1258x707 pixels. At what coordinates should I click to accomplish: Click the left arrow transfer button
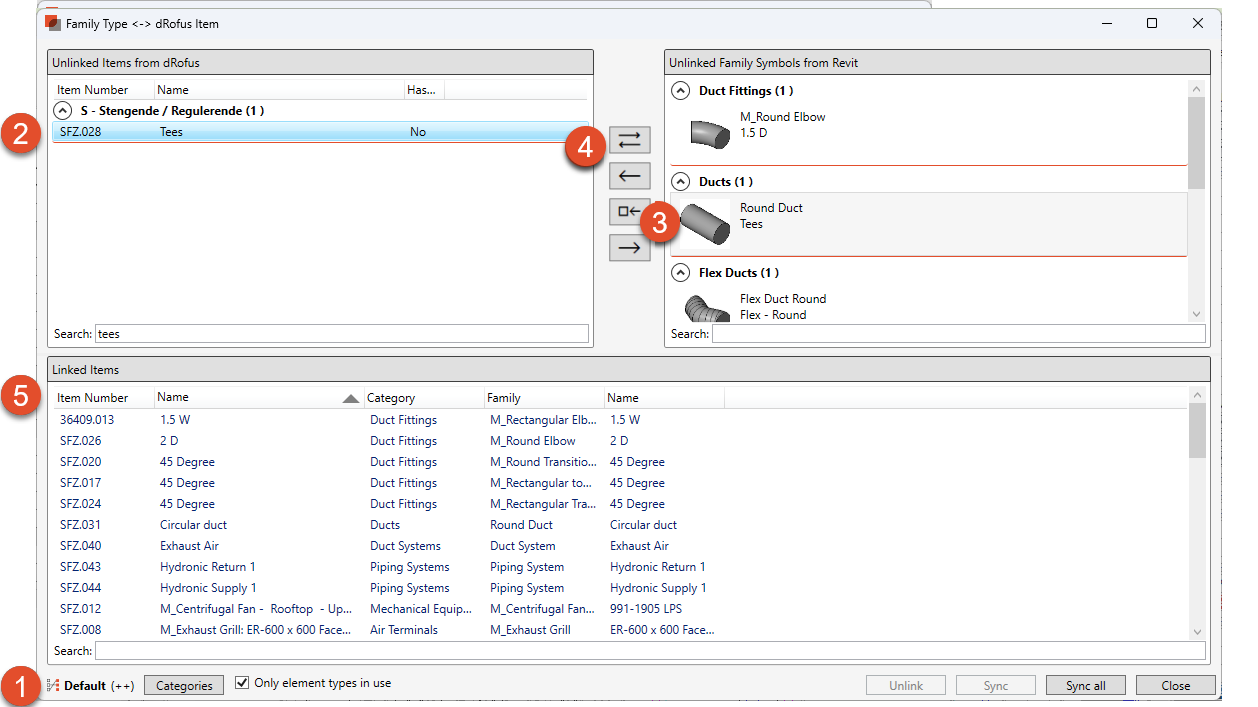(630, 176)
